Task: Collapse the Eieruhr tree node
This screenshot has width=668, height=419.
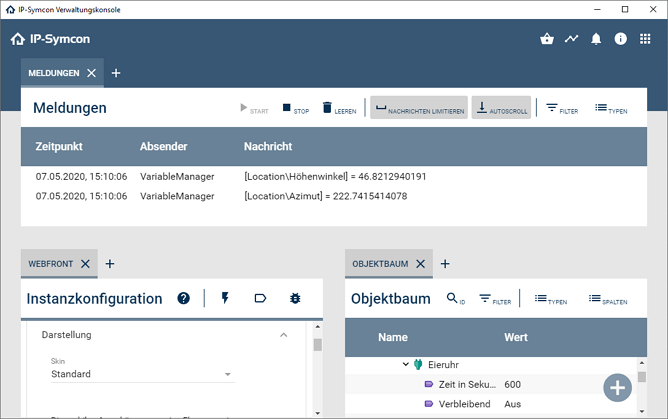Action: 406,365
